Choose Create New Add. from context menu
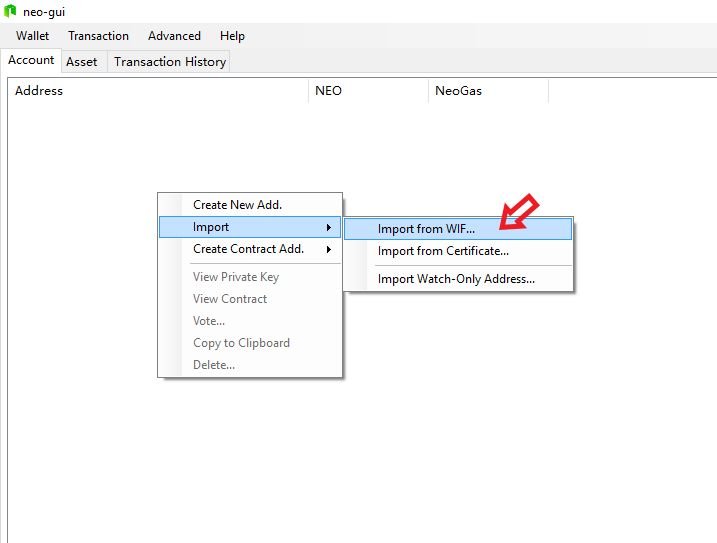 (x=250, y=204)
